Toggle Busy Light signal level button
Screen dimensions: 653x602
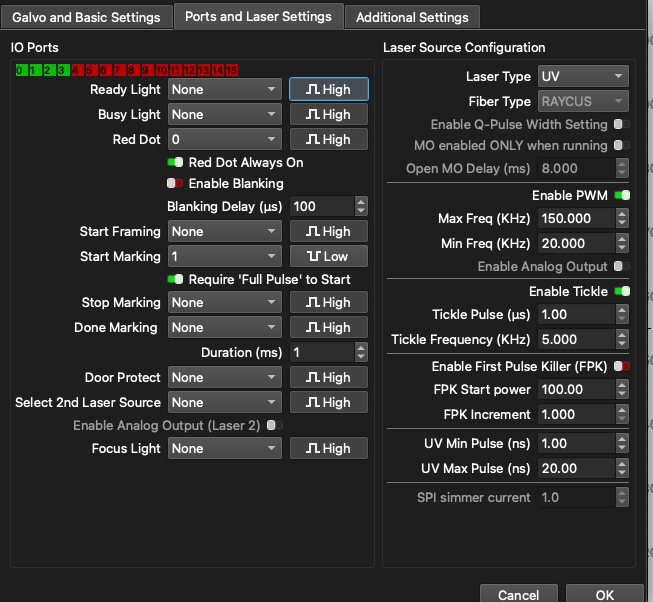[328, 114]
